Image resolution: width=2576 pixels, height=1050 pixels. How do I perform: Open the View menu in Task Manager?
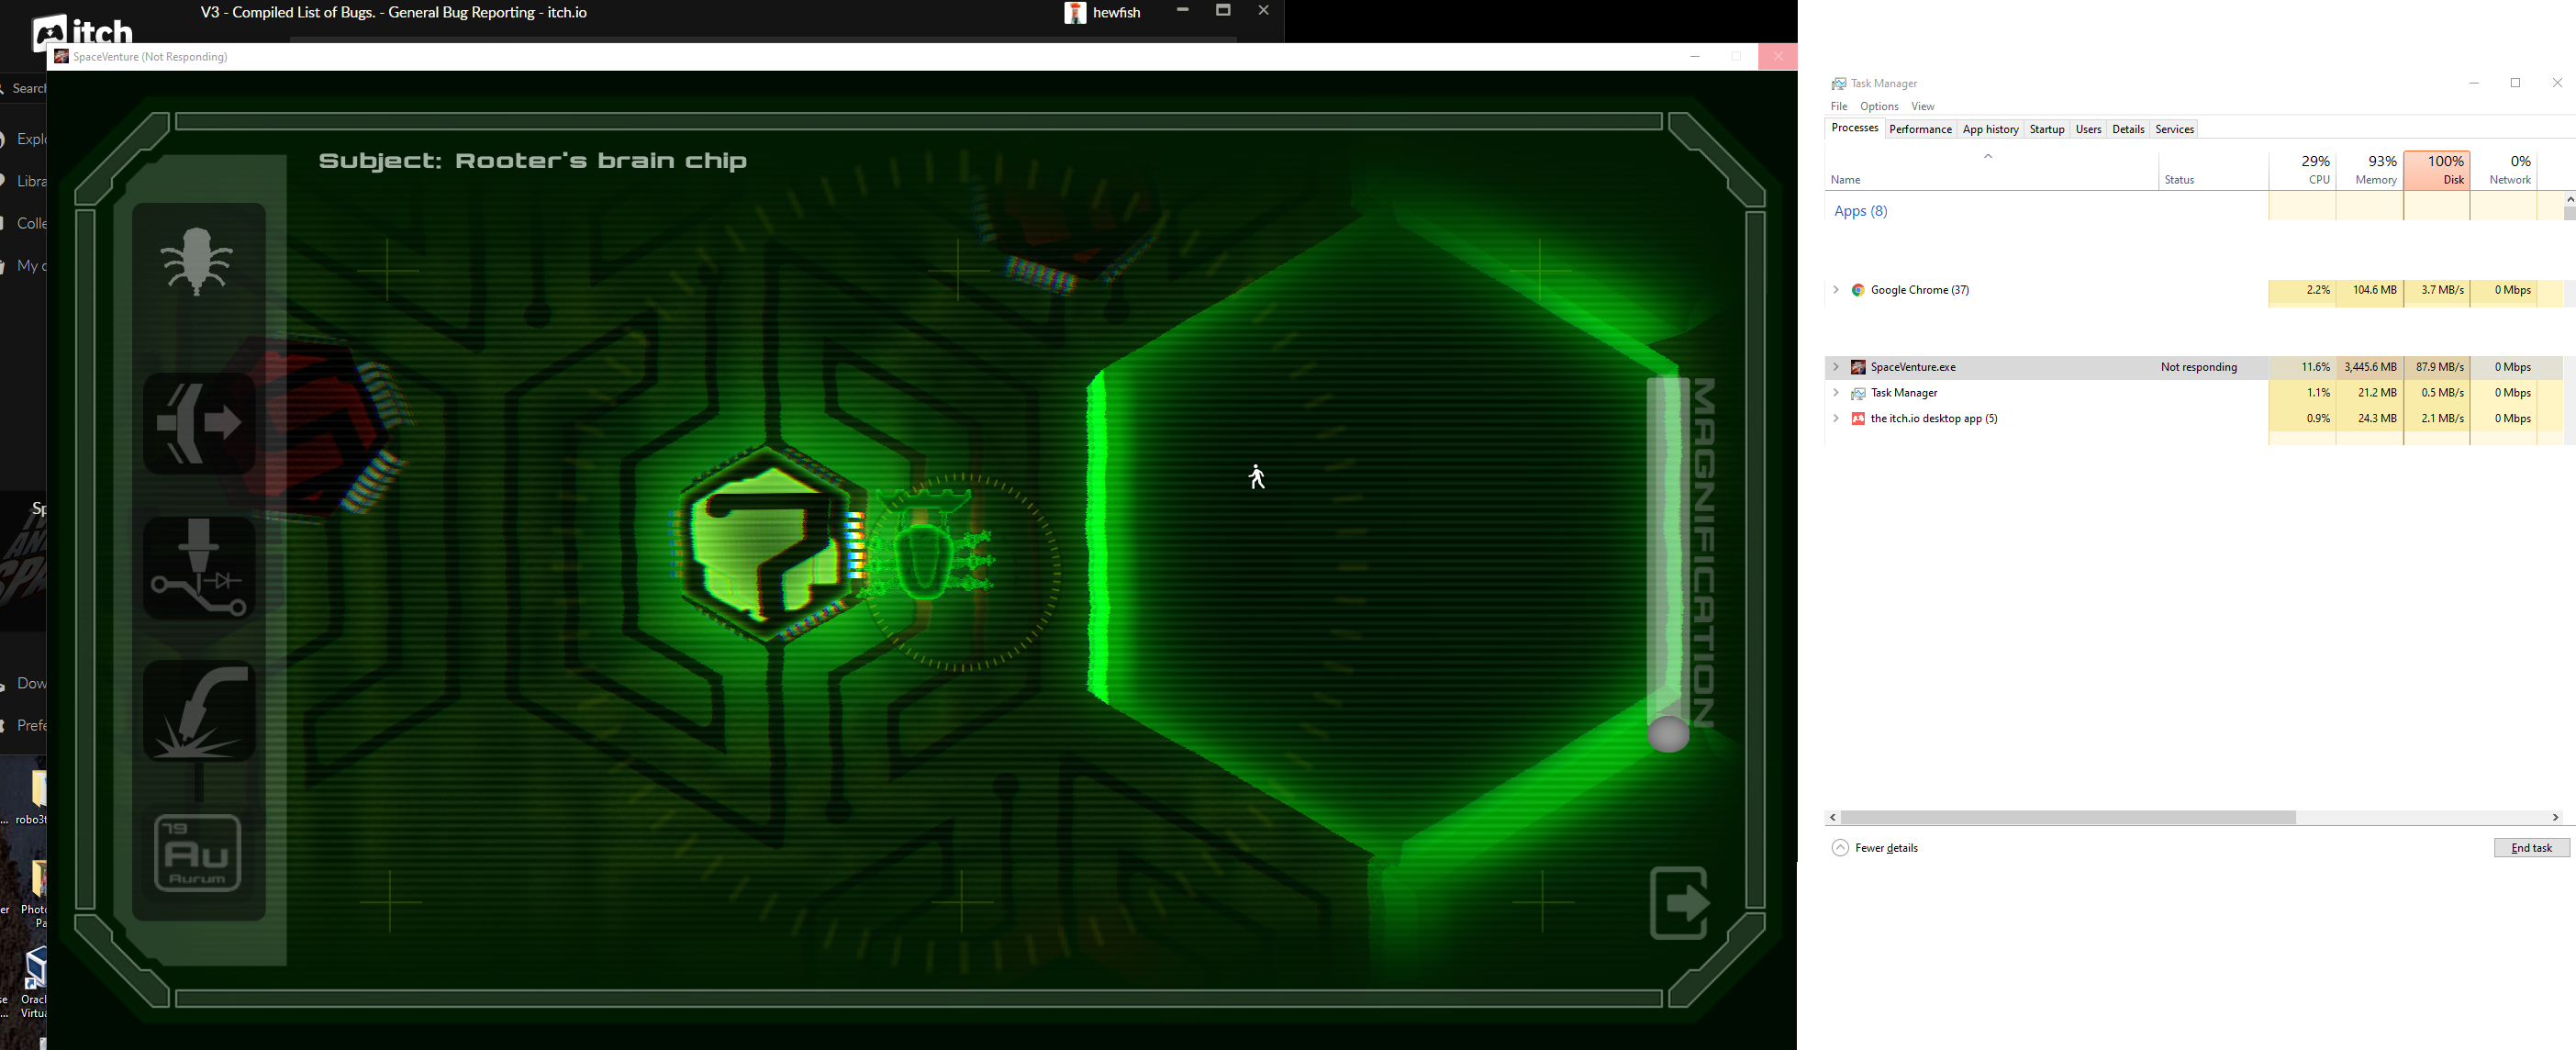coord(1922,106)
